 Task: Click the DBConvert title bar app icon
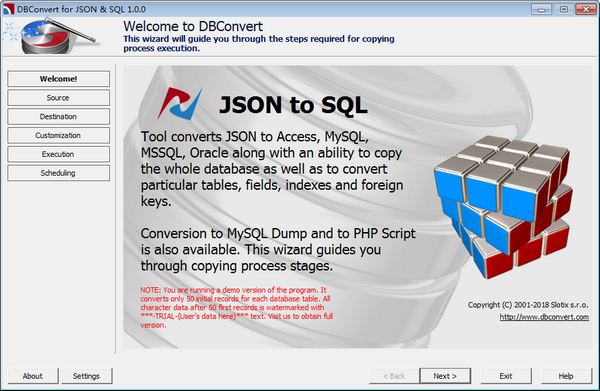click(x=8, y=9)
